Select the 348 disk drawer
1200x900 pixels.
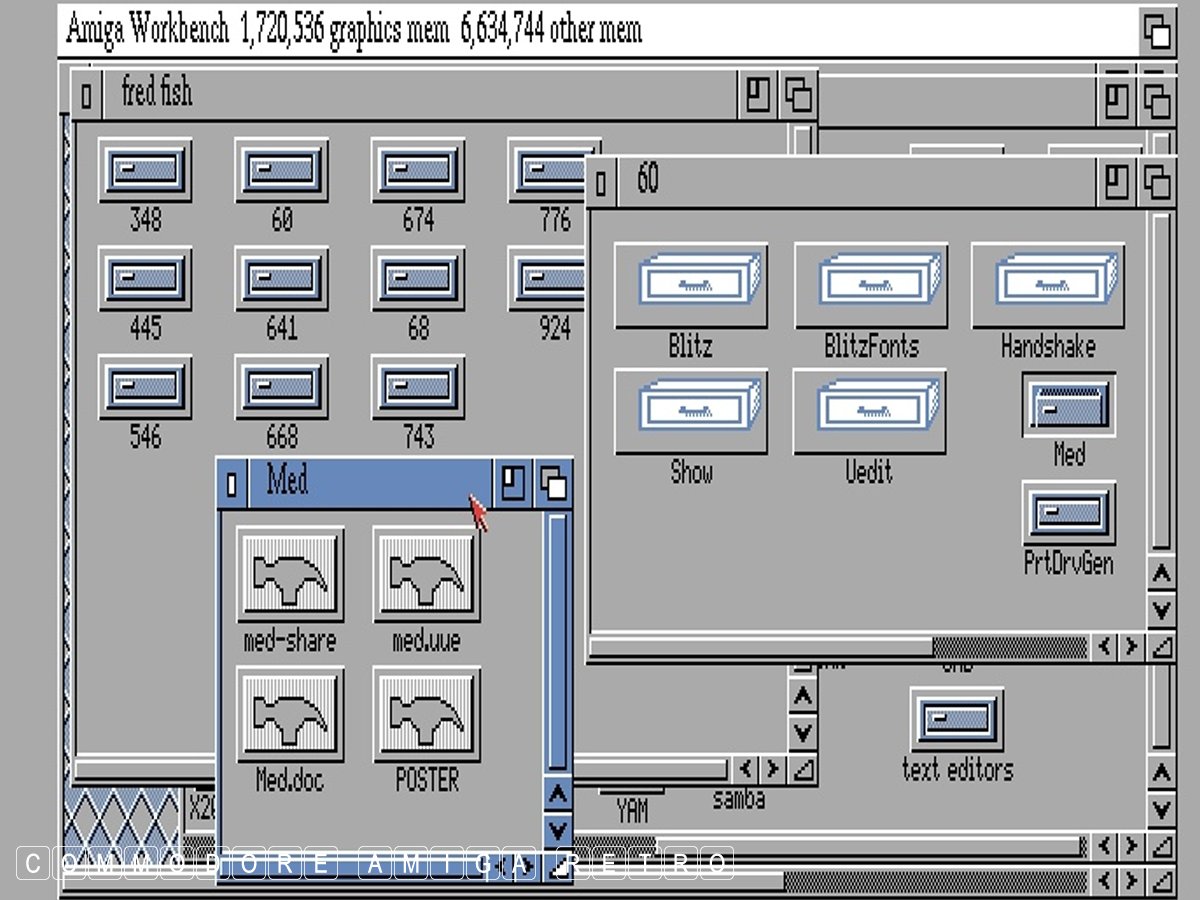point(145,171)
